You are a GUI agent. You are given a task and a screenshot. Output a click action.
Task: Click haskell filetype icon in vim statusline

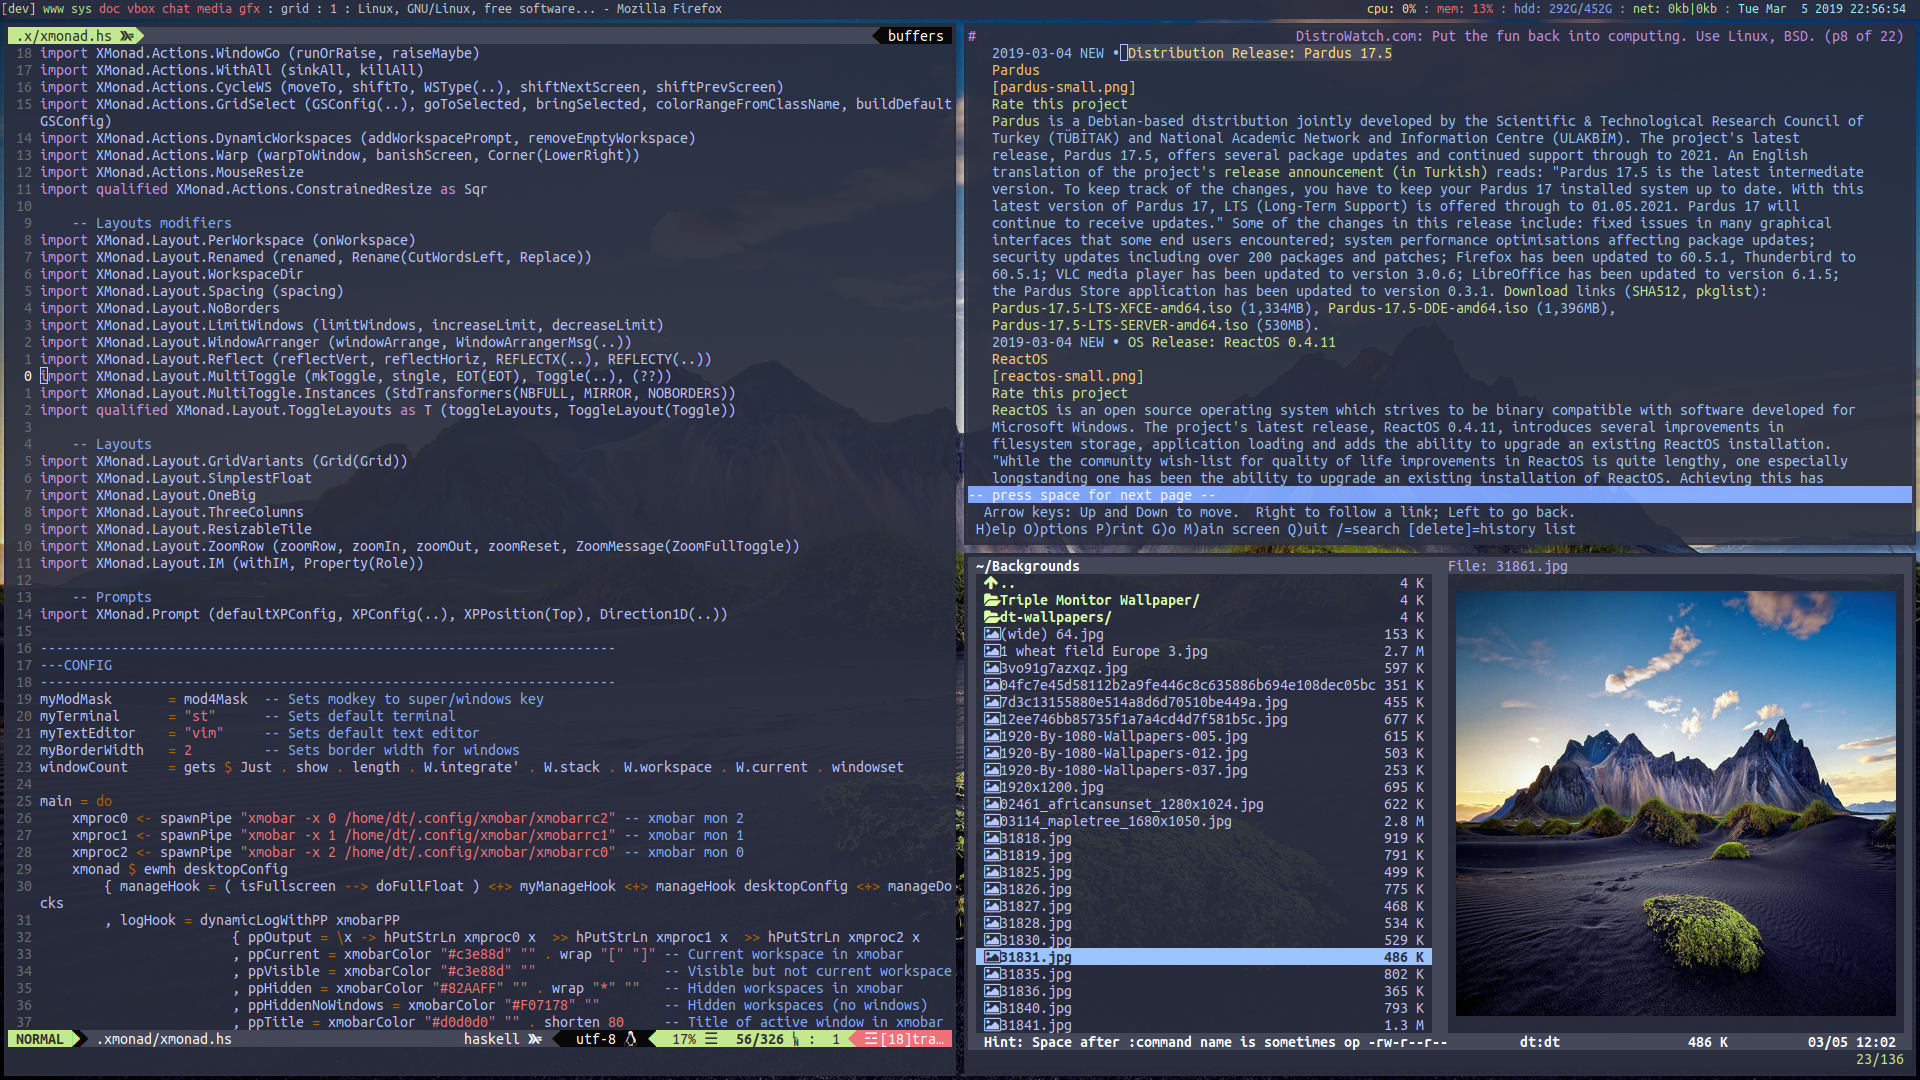pyautogui.click(x=535, y=1039)
